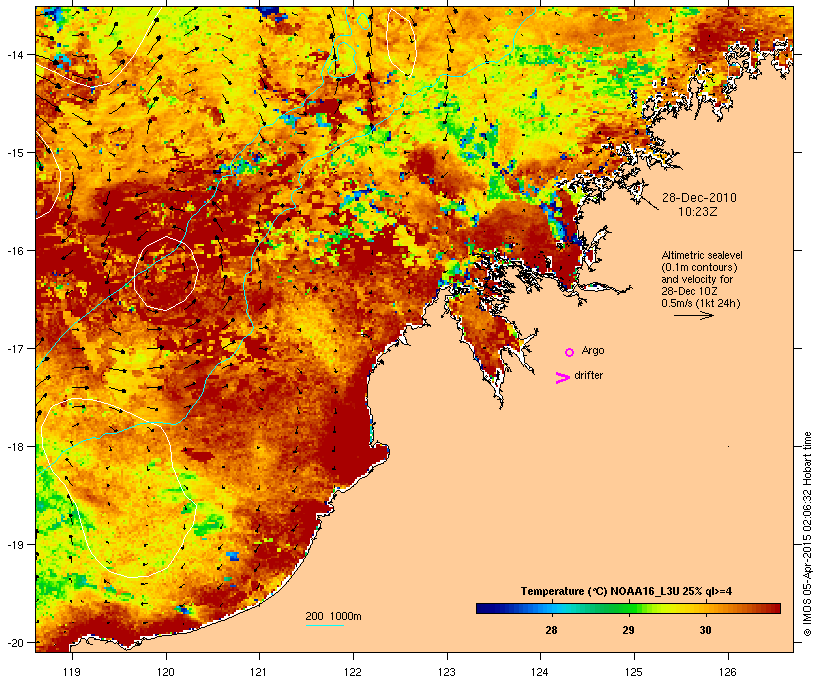Image resolution: width=820 pixels, height=680 pixels.
Task: Click the latitude axis label '-17'
Action: pyautogui.click(x=14, y=348)
